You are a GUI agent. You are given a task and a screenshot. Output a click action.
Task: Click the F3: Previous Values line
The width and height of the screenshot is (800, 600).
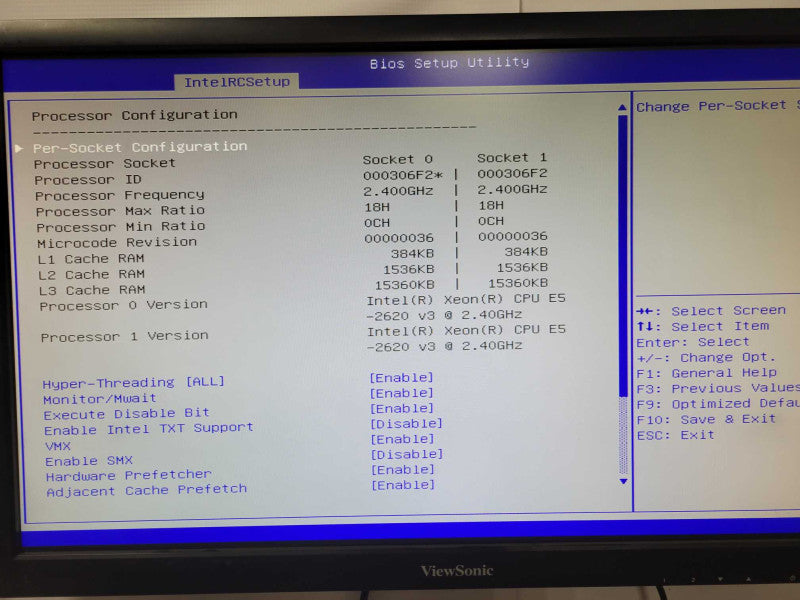pyautogui.click(x=718, y=388)
